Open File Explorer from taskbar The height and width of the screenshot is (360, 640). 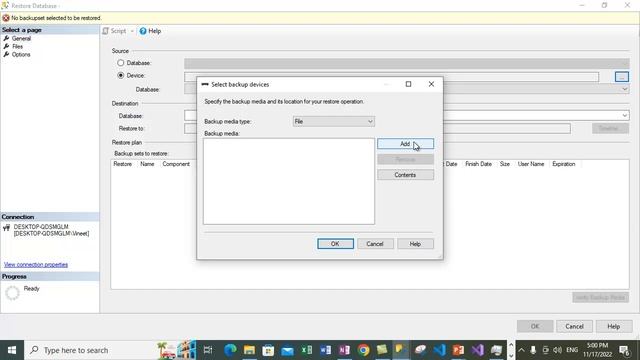(249, 350)
